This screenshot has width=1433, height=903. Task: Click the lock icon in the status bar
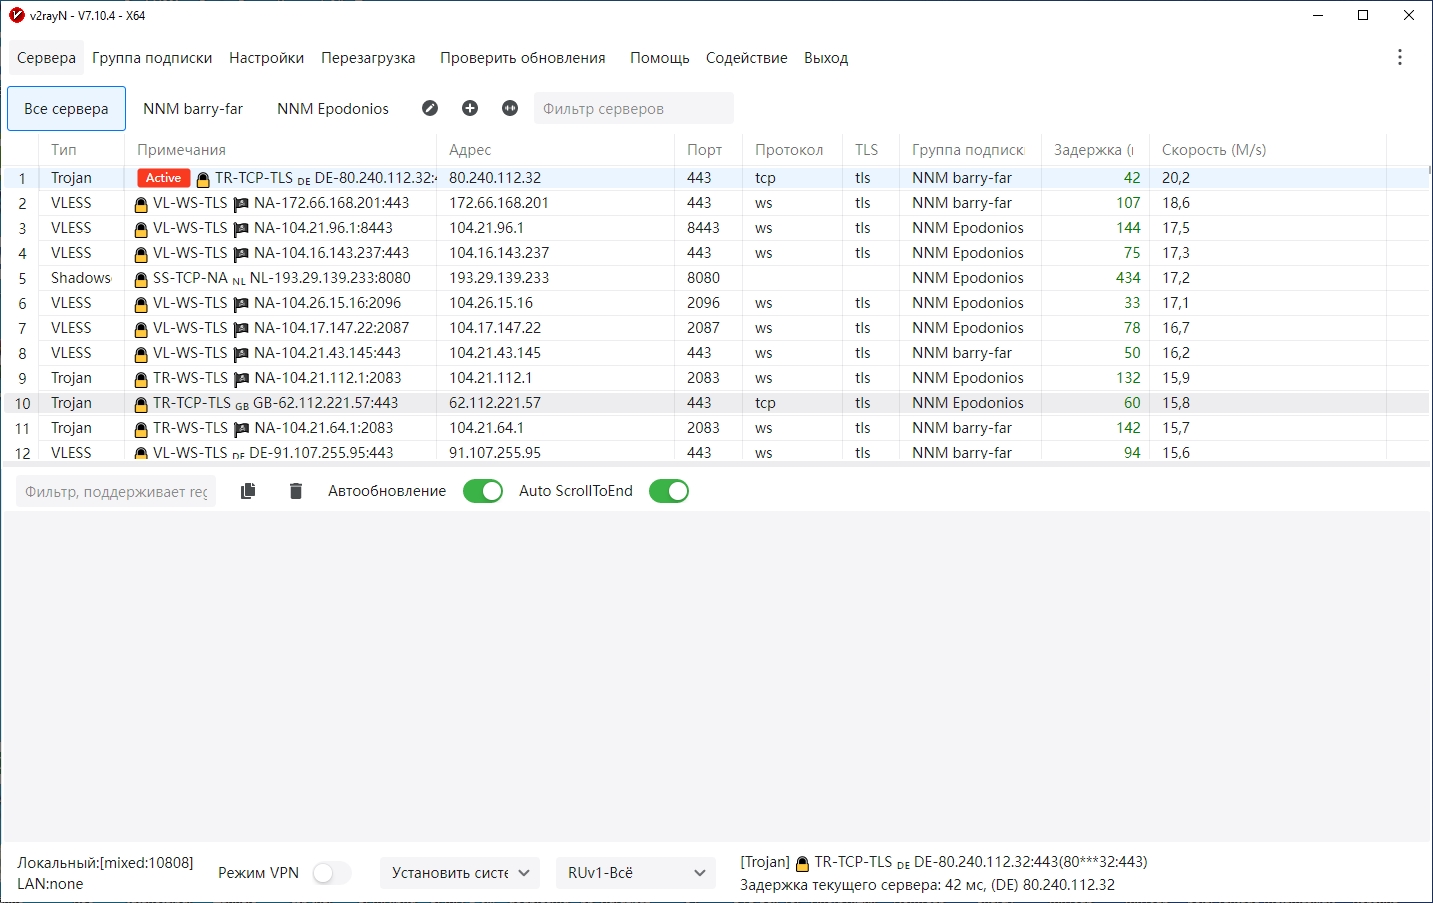click(802, 863)
